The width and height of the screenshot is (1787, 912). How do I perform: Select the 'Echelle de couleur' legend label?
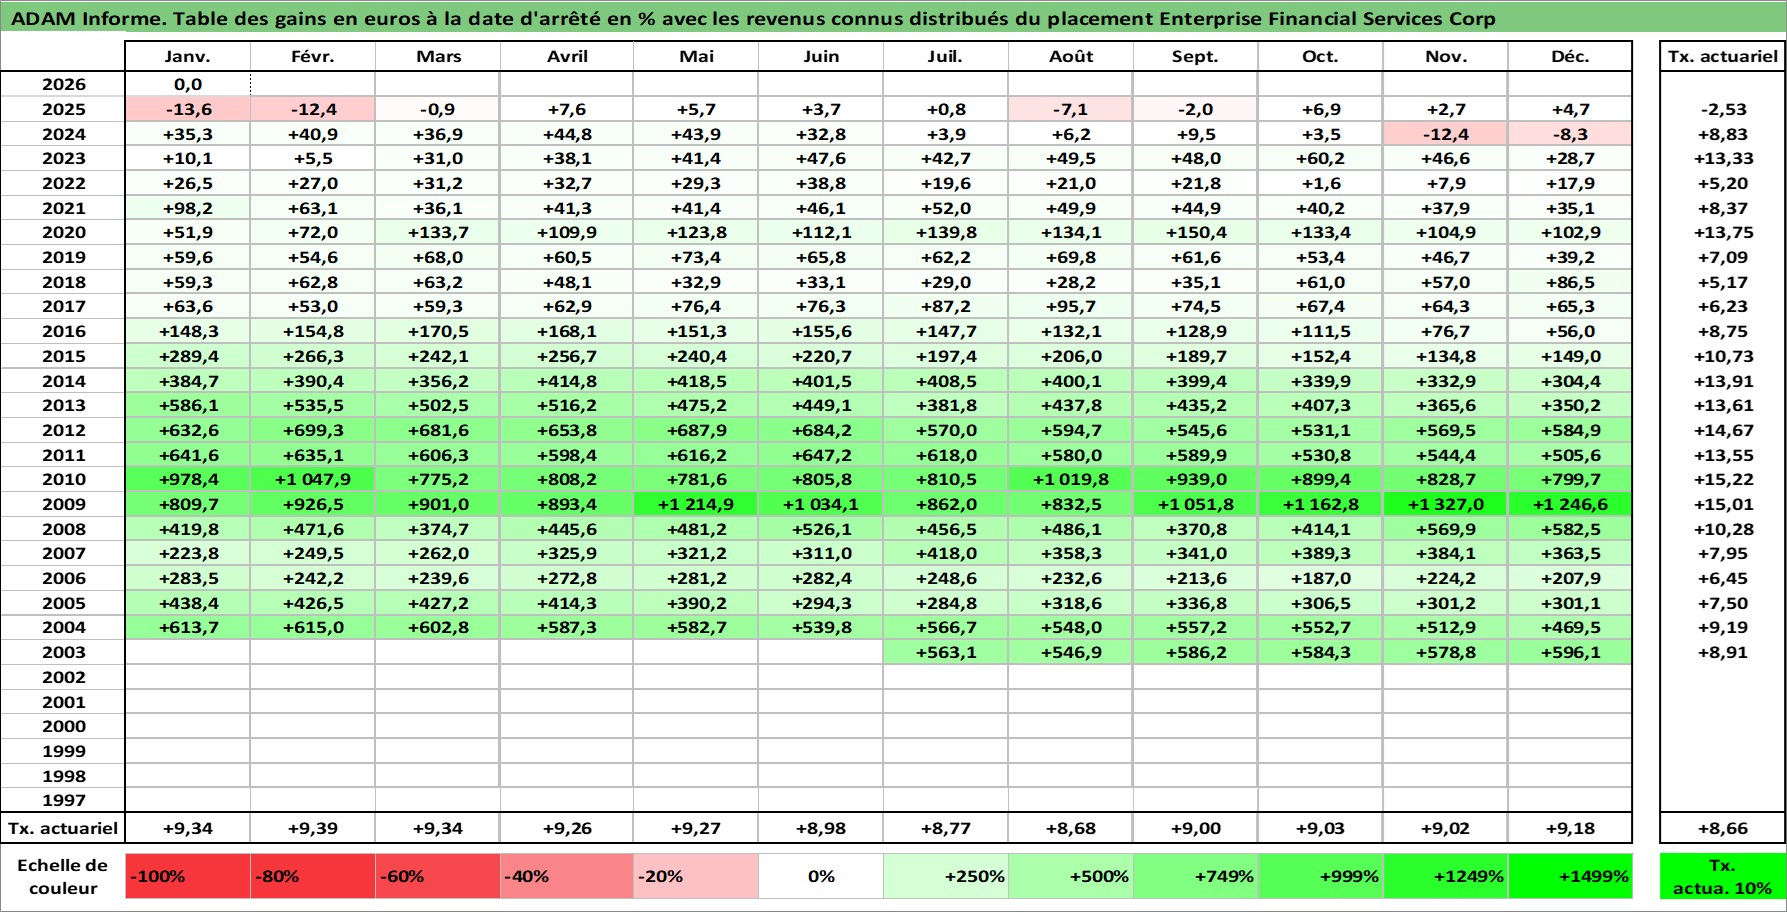pyautogui.click(x=63, y=876)
